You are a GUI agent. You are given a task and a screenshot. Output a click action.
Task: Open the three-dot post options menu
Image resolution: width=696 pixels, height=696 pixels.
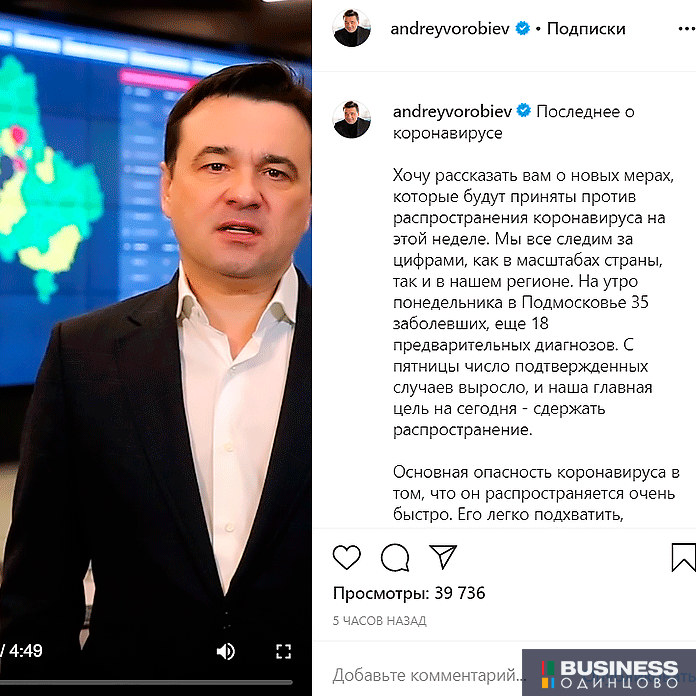click(687, 29)
